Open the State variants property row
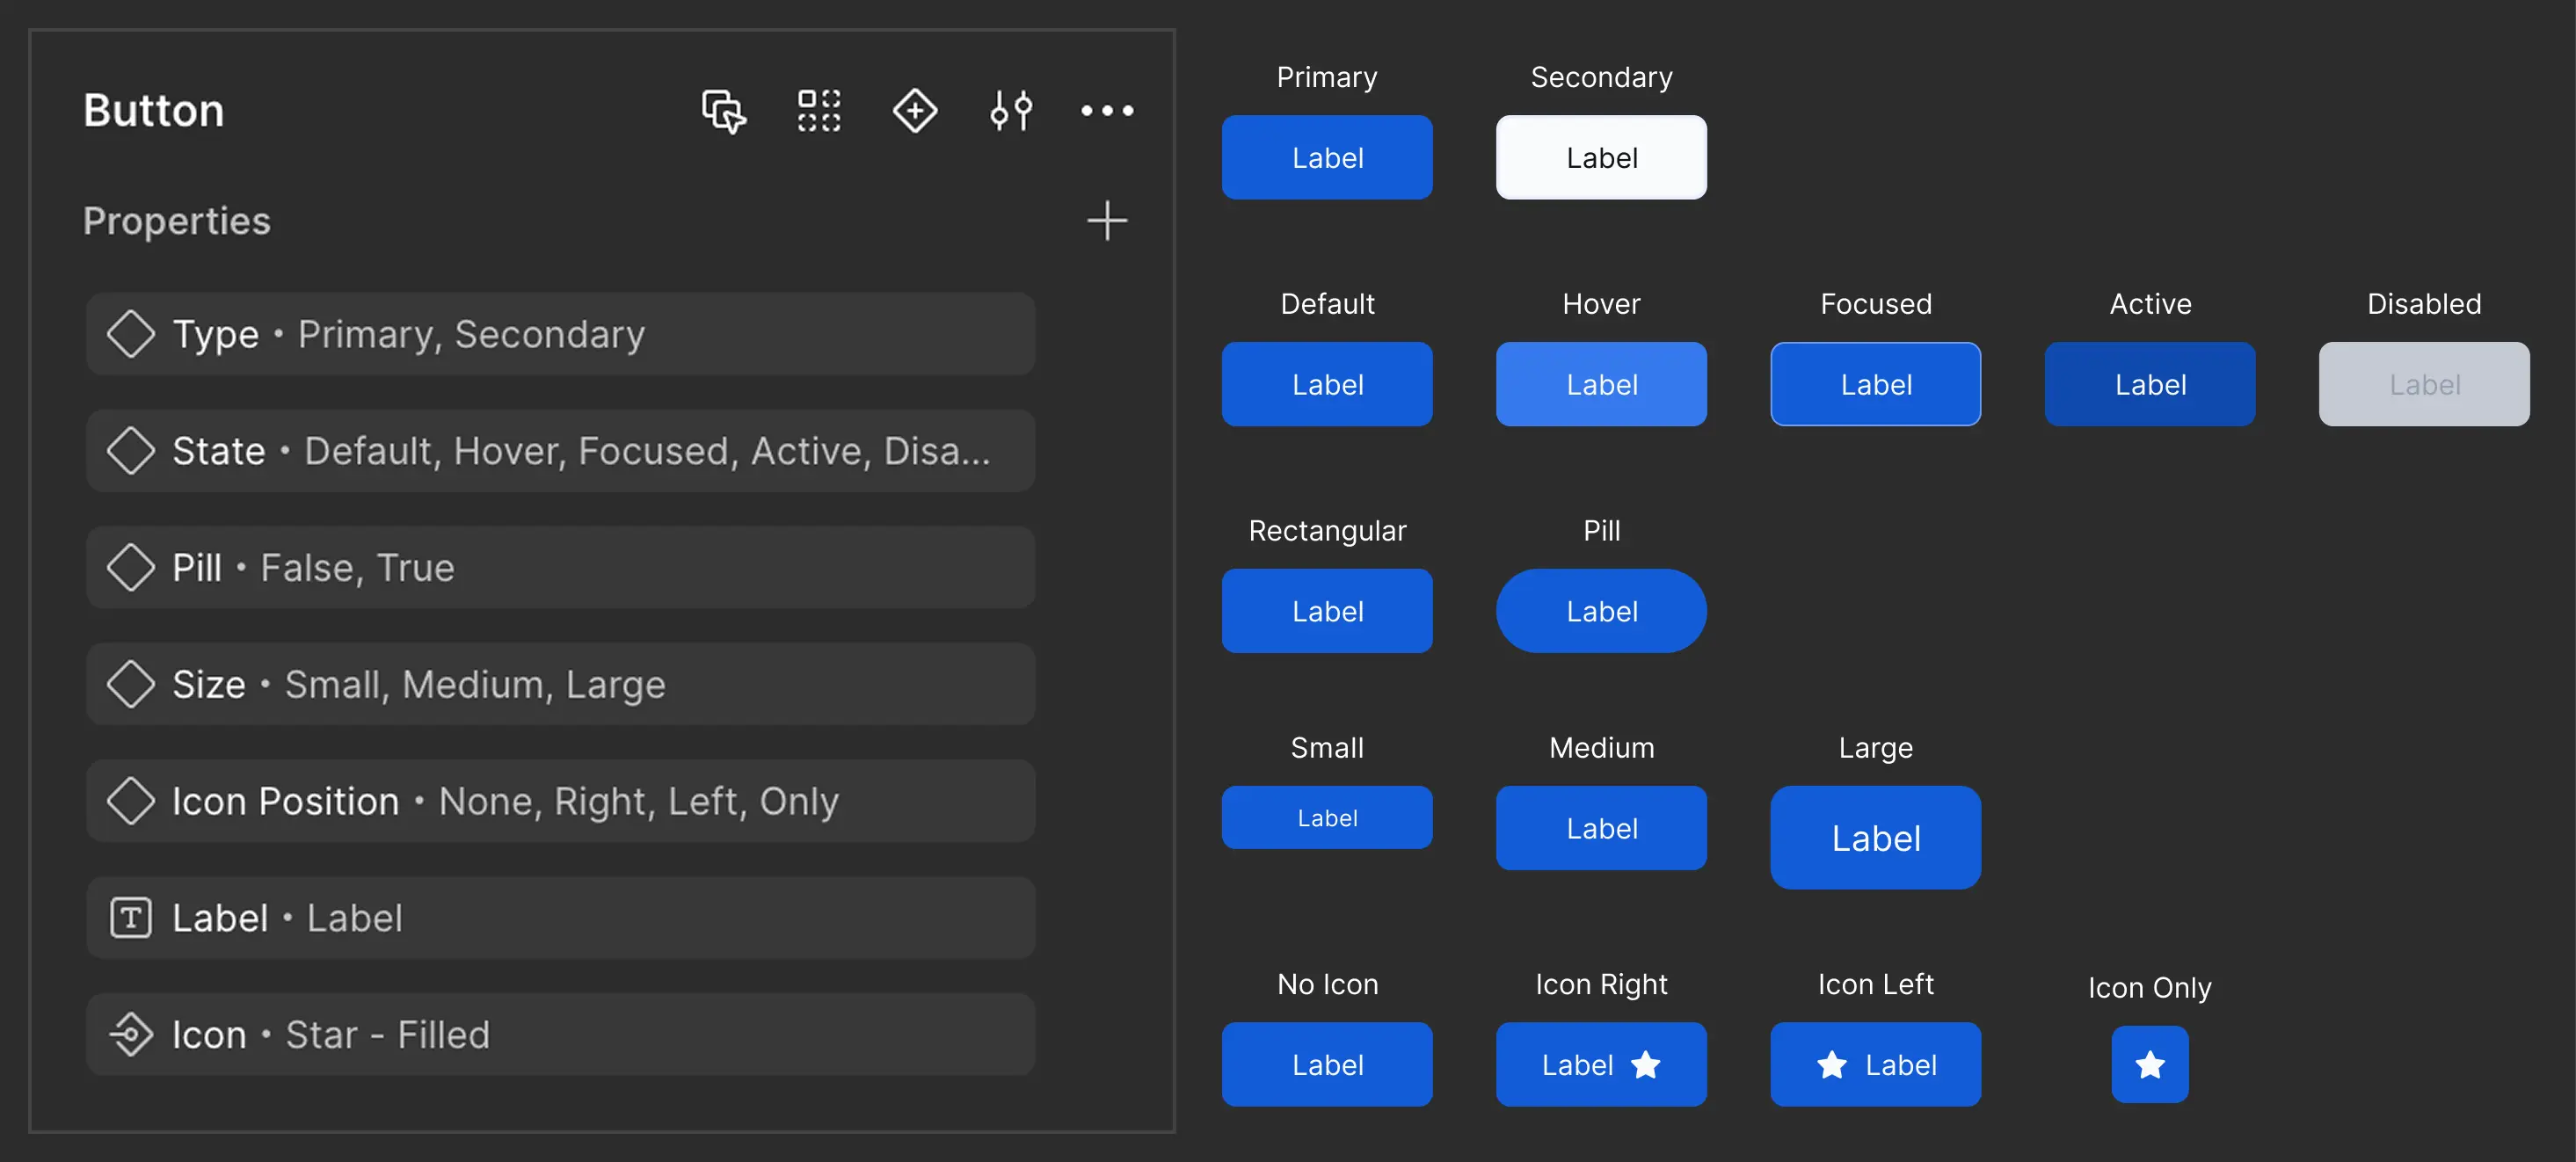The height and width of the screenshot is (1162, 2576). point(560,451)
